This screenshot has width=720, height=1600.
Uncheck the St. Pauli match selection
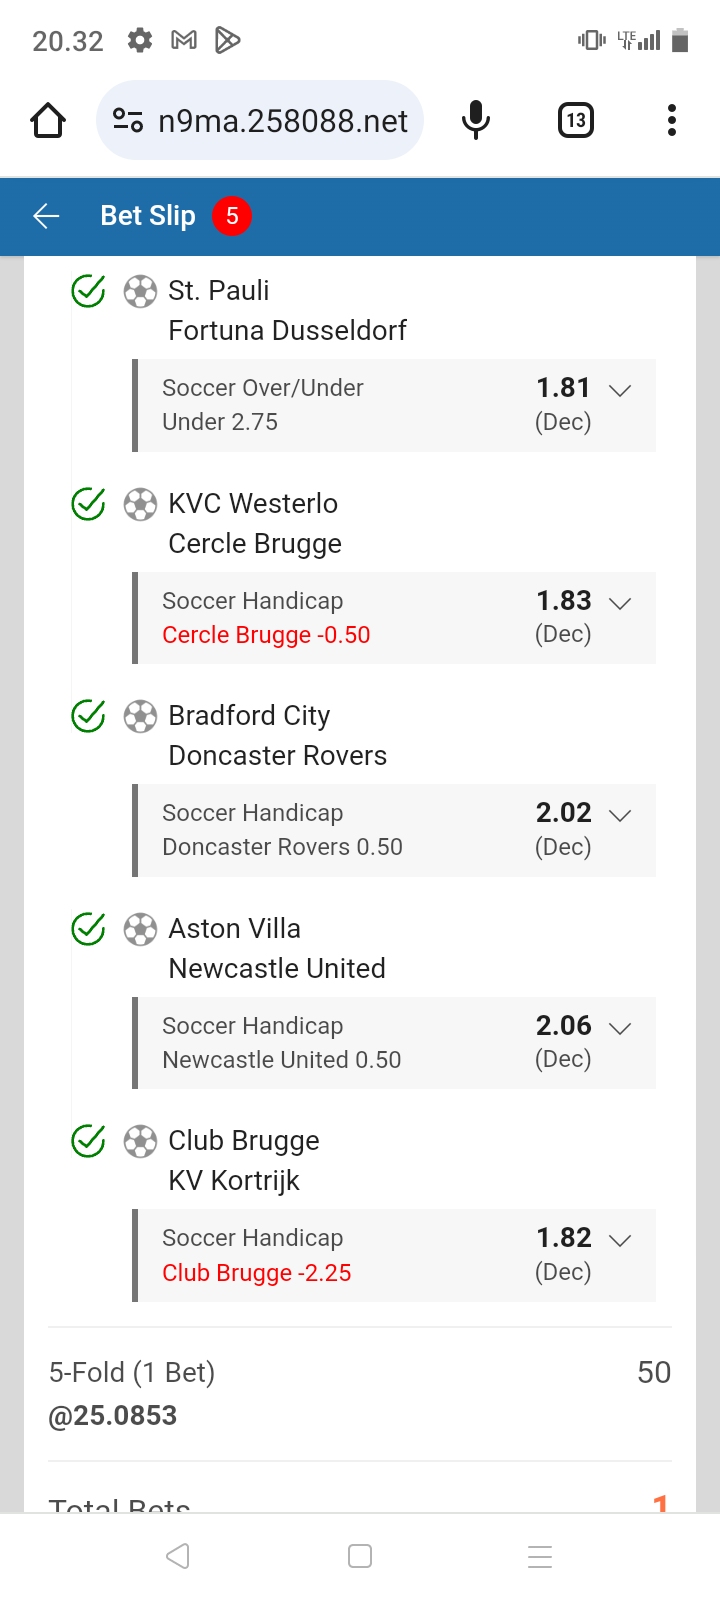(89, 291)
